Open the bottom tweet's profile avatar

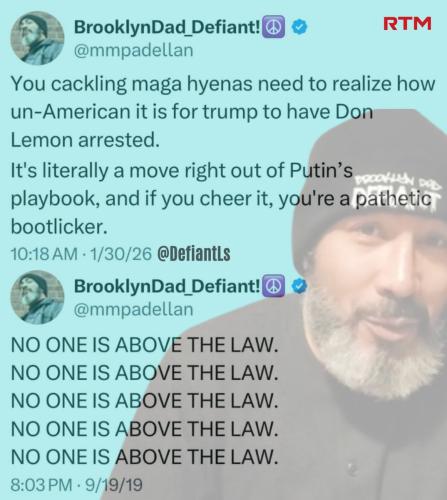click(x=37, y=297)
